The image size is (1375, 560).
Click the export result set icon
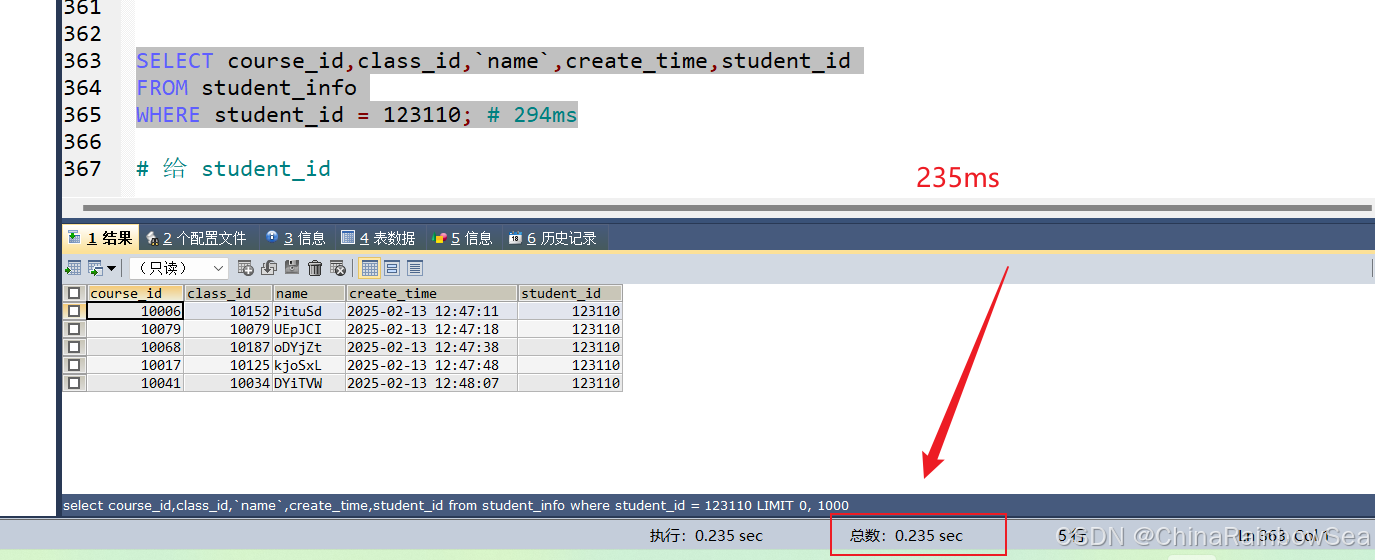point(72,268)
